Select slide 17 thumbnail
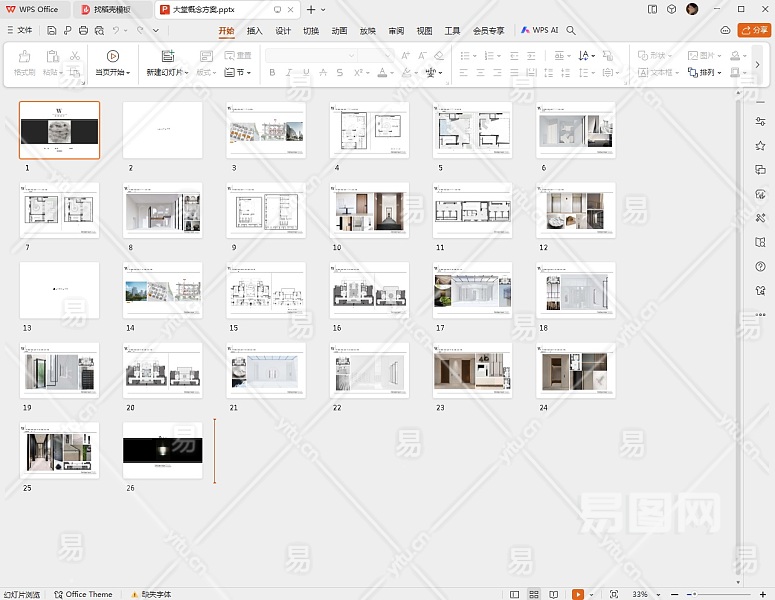Image resolution: width=775 pixels, height=600 pixels. point(473,291)
